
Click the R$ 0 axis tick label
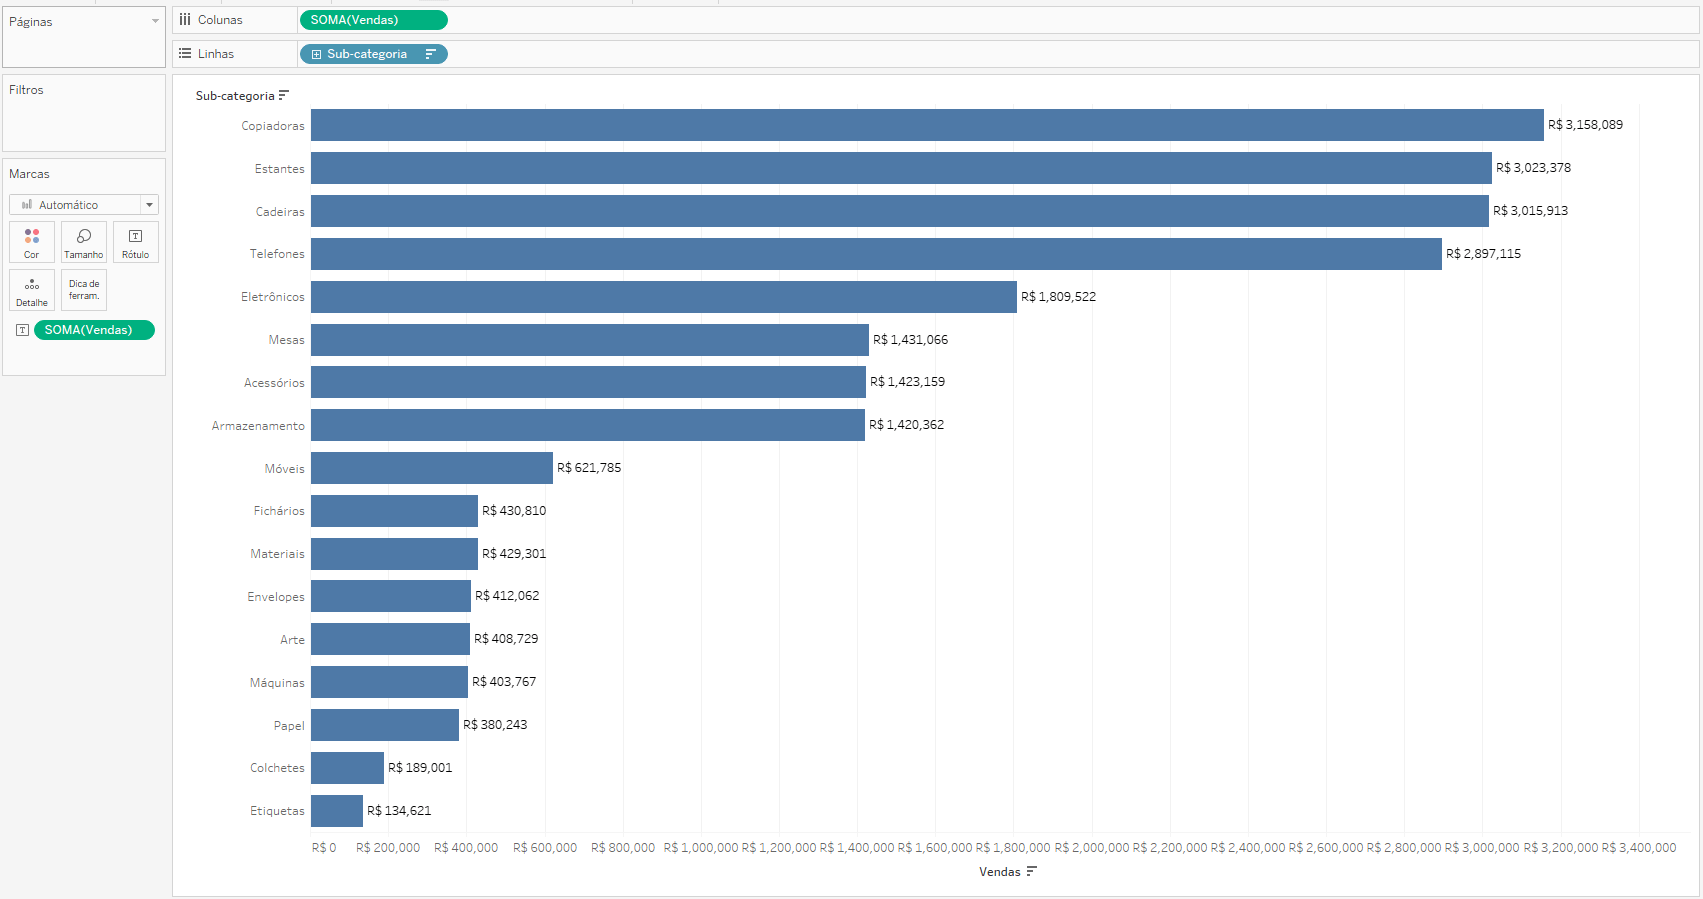point(324,848)
